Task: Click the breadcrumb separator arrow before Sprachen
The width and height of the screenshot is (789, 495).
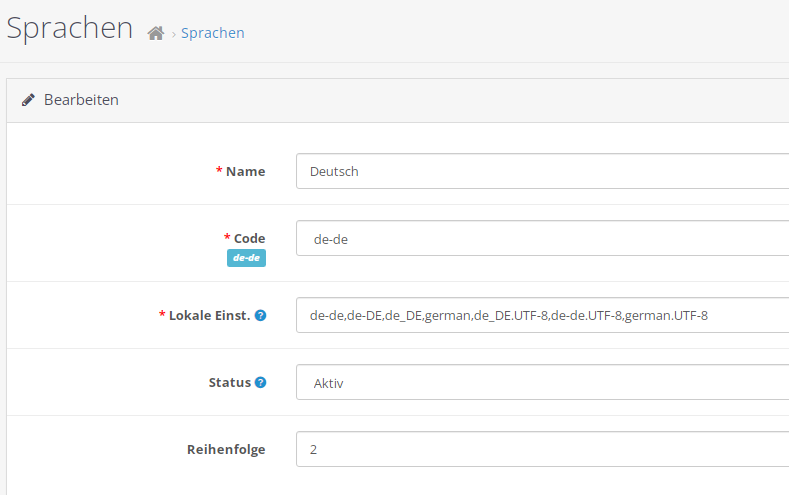Action: point(173,34)
